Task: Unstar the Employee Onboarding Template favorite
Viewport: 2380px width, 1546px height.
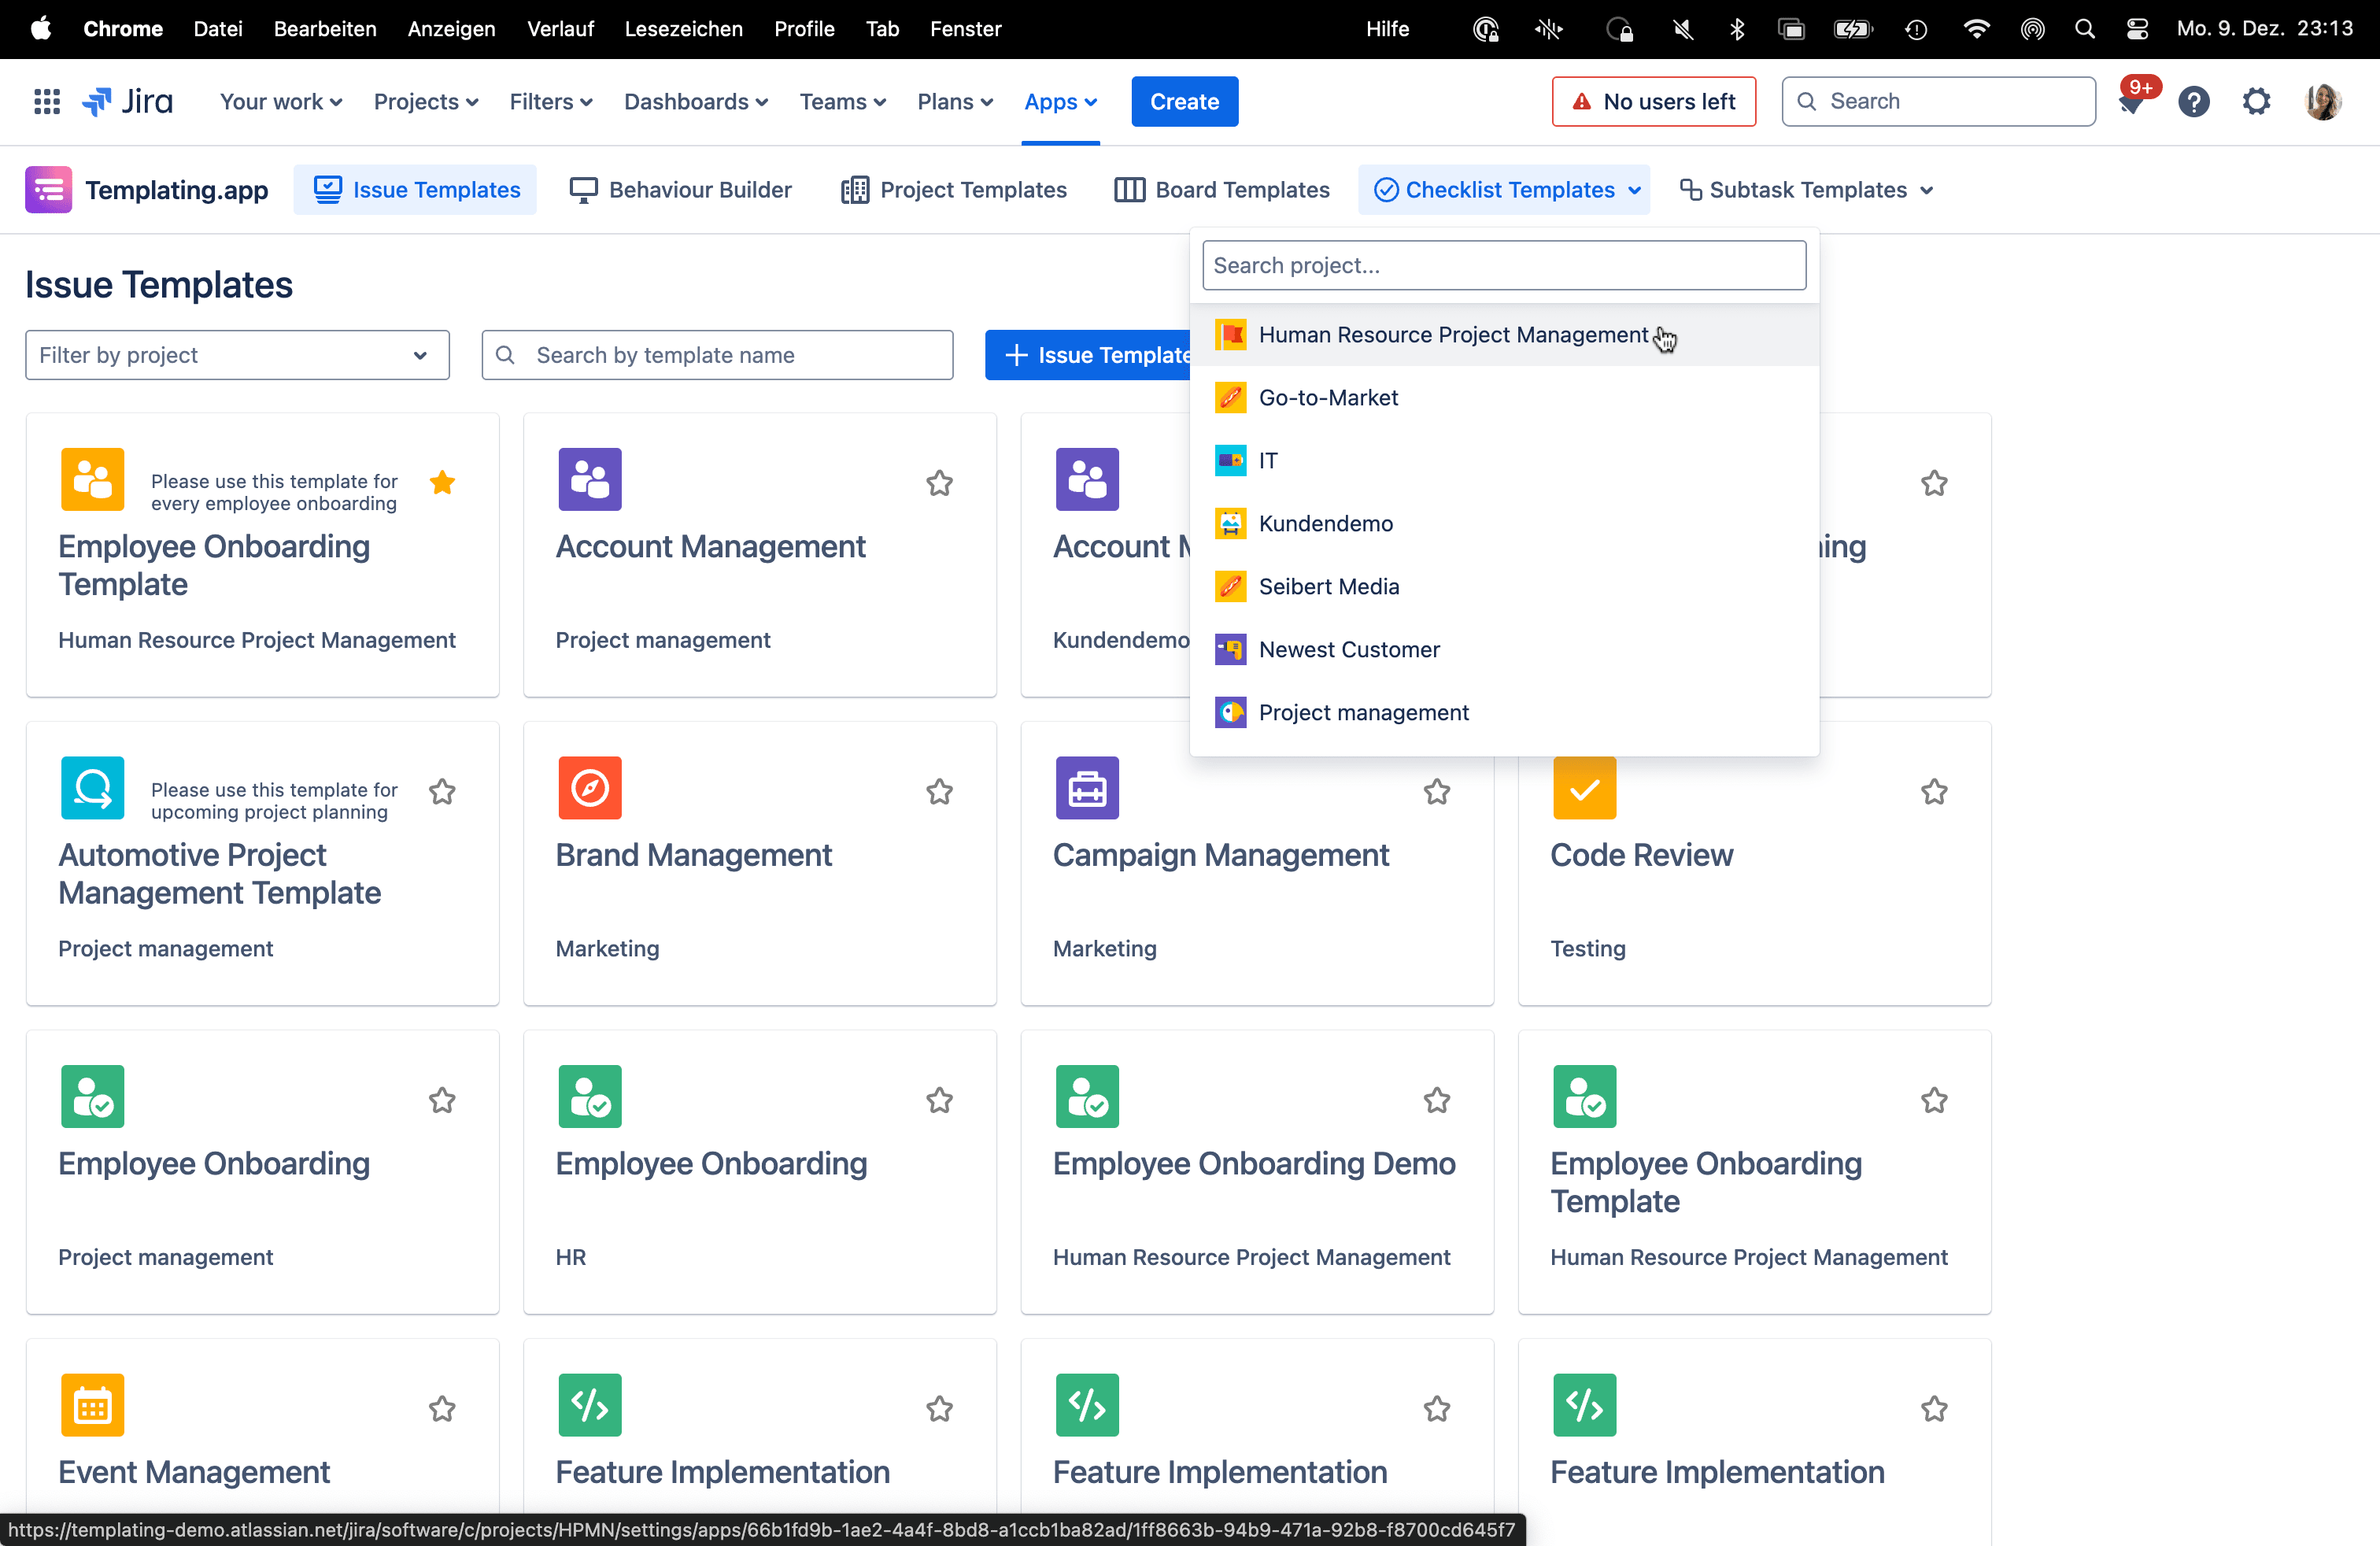Action: 442,483
